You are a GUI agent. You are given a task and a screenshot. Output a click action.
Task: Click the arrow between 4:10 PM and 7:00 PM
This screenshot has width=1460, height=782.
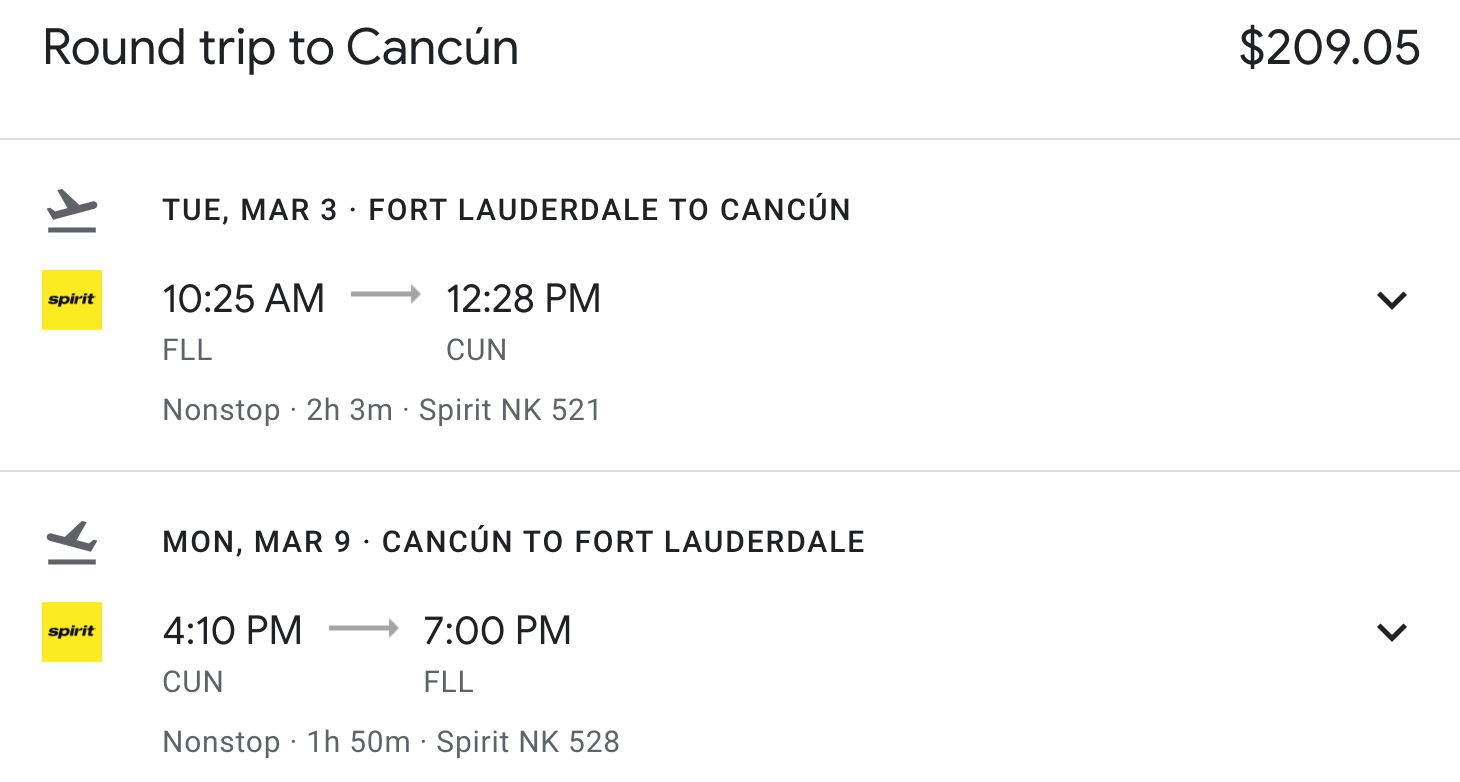point(363,628)
